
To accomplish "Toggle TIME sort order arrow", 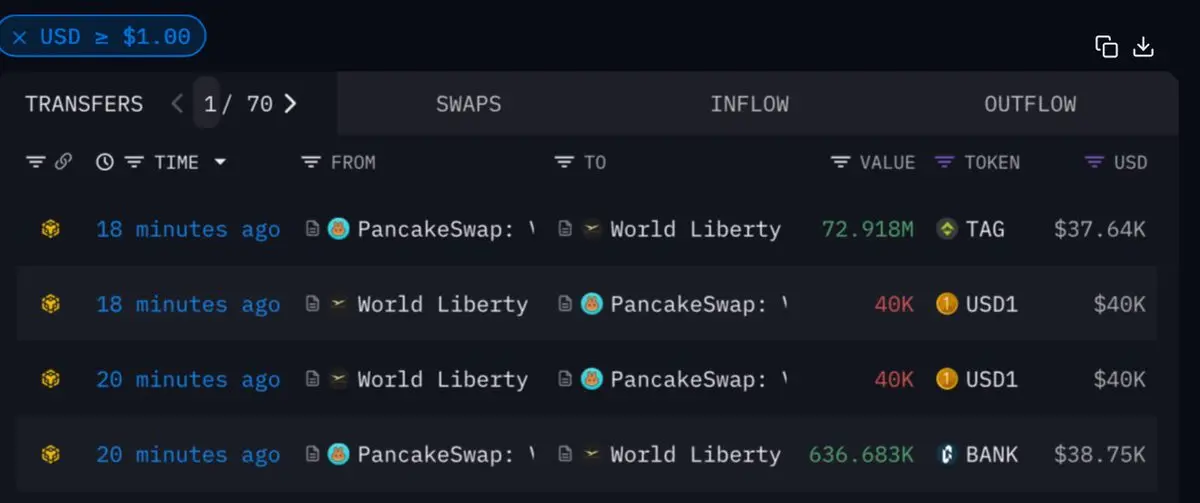I will point(220,162).
